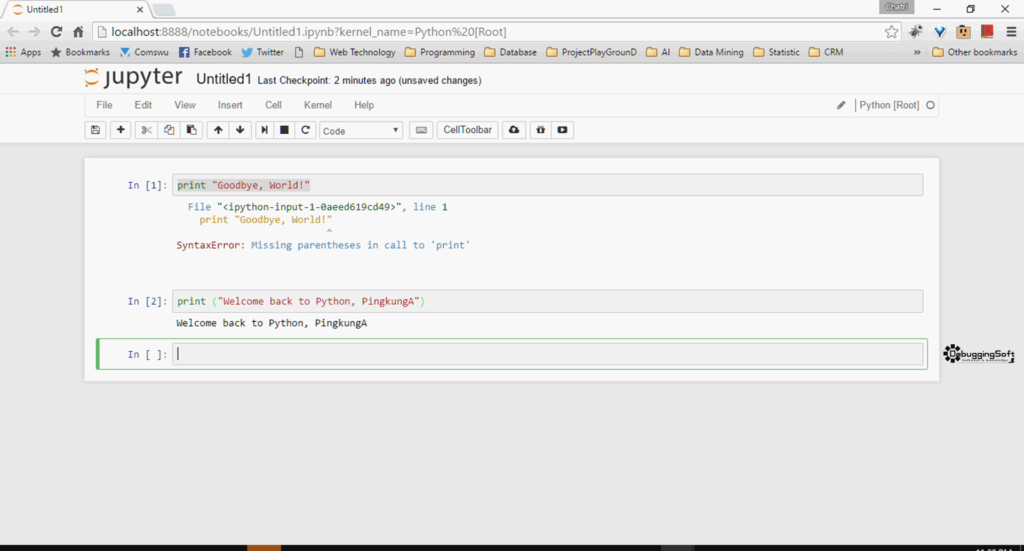Click the Python [Root] kernel name
This screenshot has height=551, width=1024.
coord(889,105)
